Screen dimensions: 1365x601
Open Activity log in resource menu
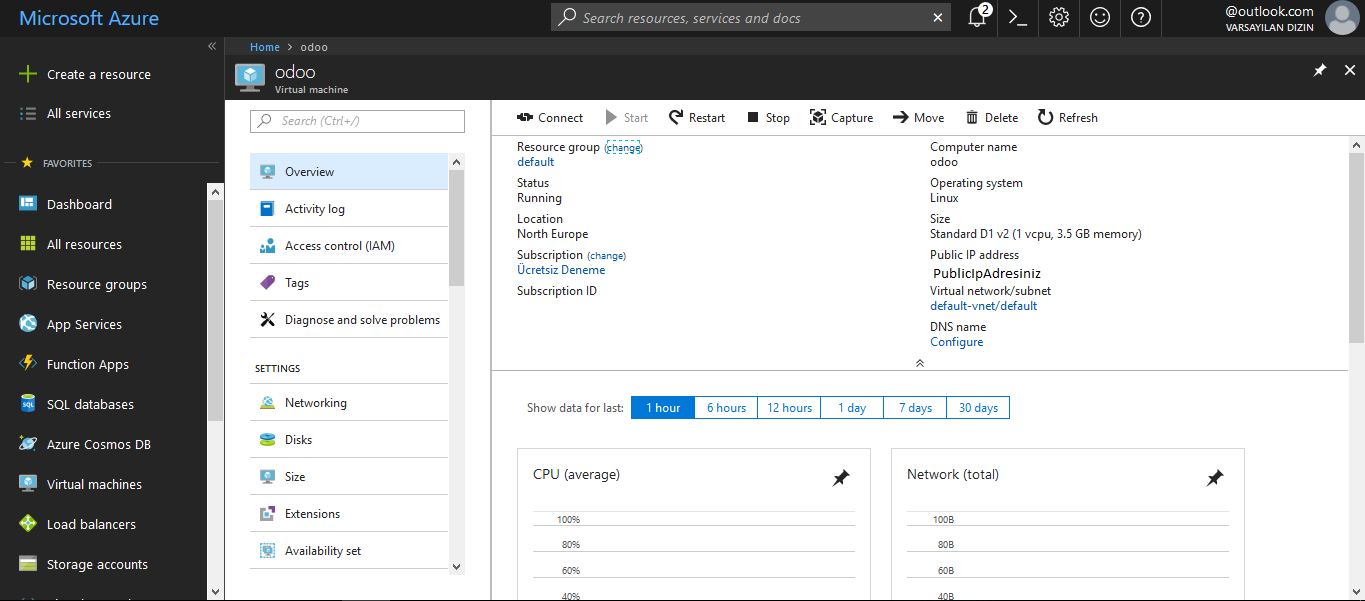pos(314,209)
